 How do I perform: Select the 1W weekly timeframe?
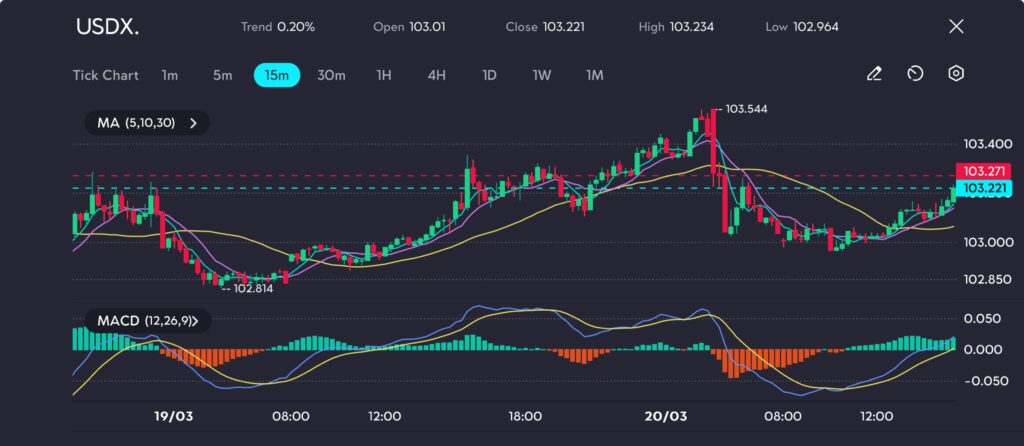click(x=542, y=74)
